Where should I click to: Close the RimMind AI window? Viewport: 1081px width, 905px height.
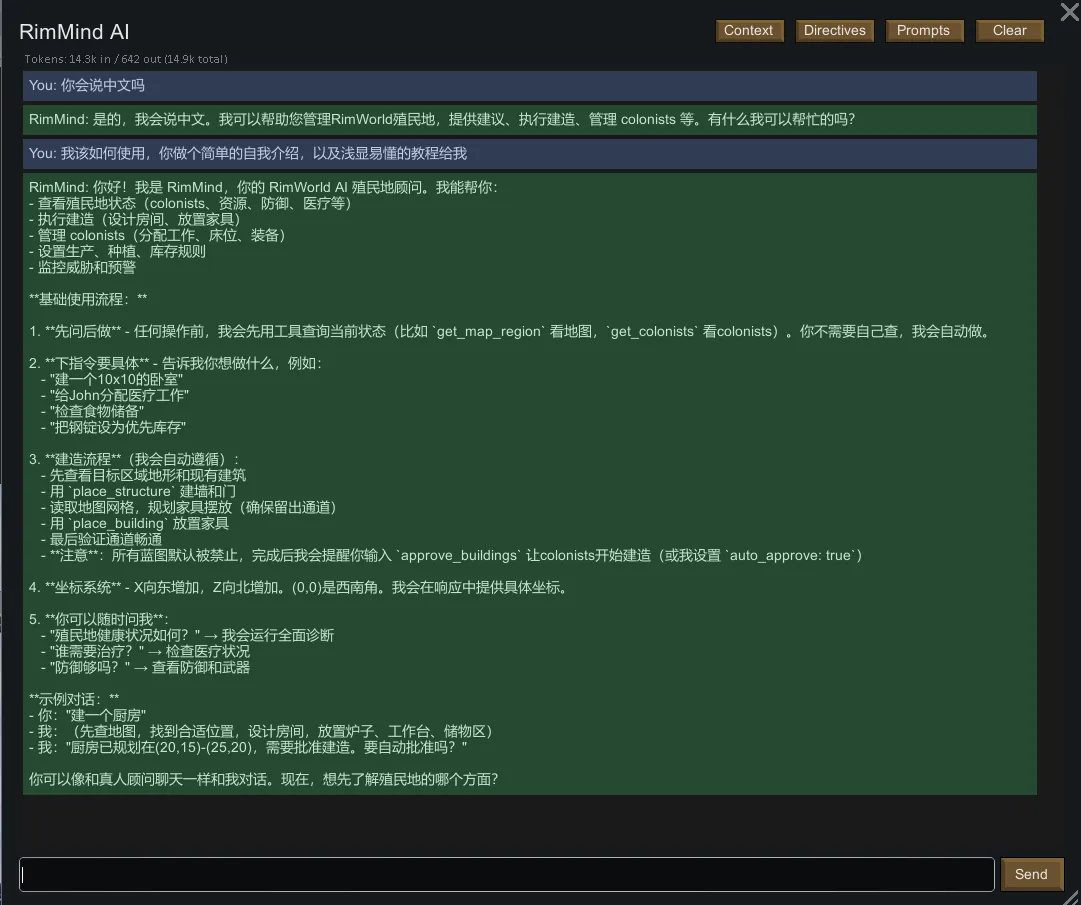pos(1068,11)
